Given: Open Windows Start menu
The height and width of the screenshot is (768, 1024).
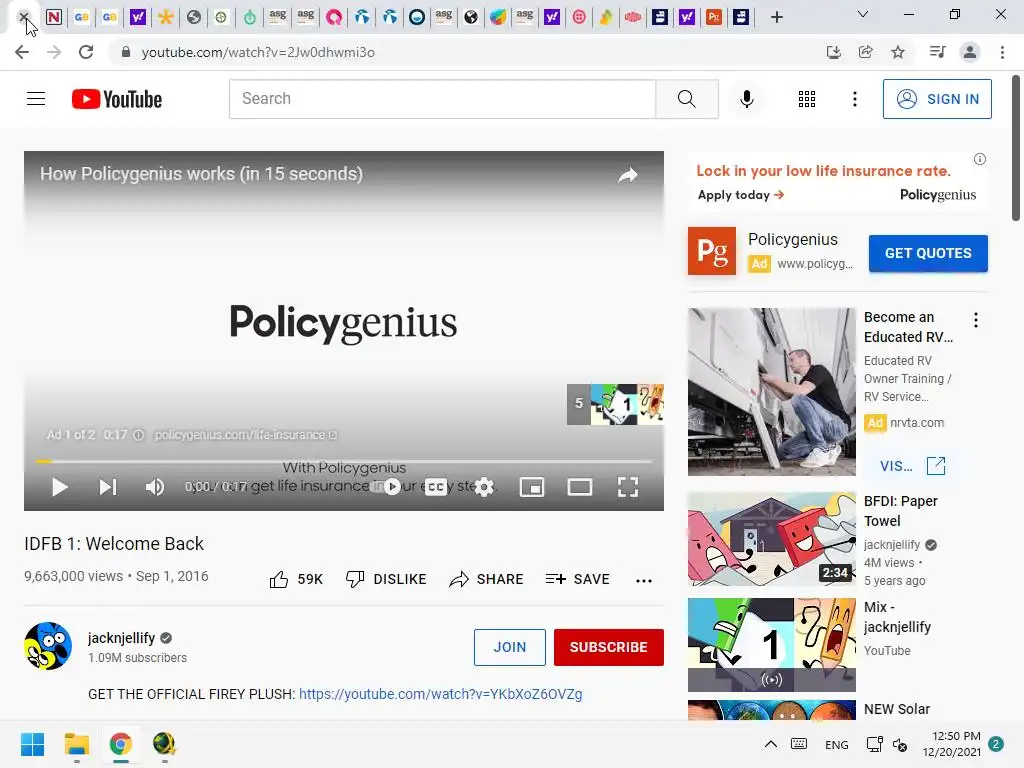Looking at the screenshot, I should click(x=32, y=744).
